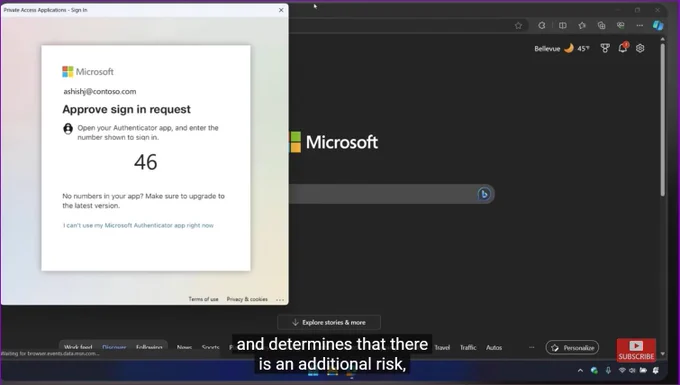Viewport: 680px width, 385px height.
Task: Open the notifications bell on MSN page
Action: [x=623, y=48]
